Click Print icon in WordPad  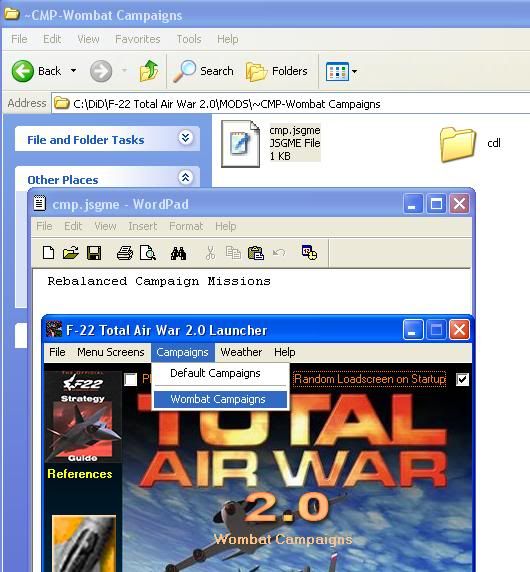(125, 253)
